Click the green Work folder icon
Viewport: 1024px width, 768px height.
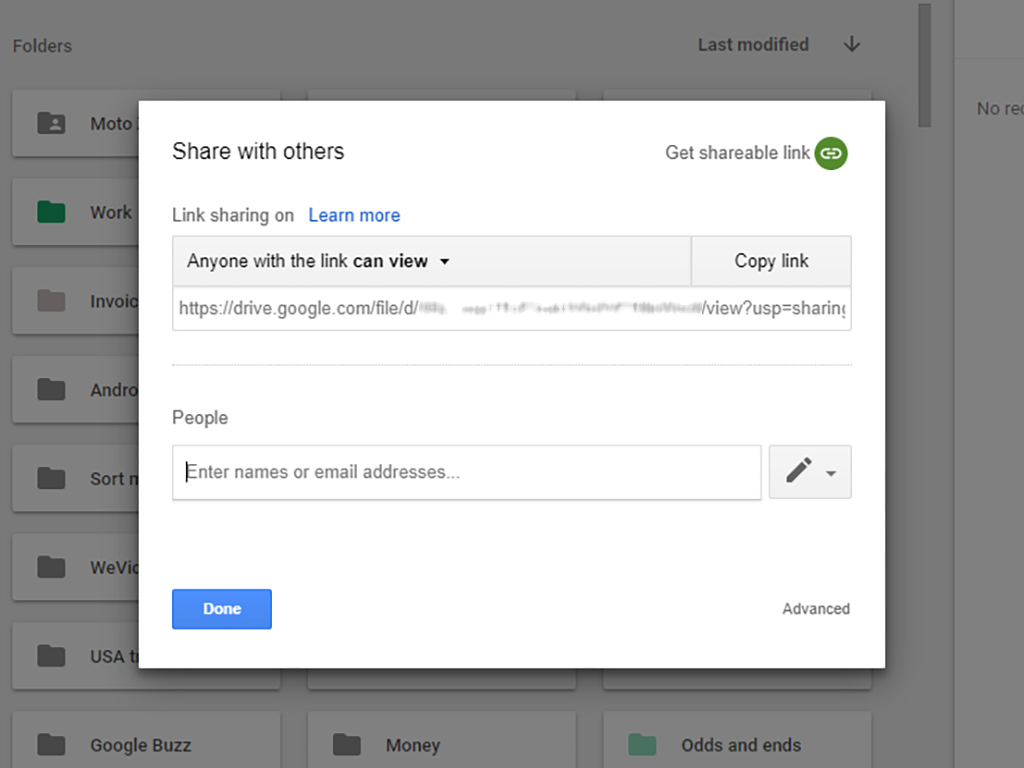click(x=51, y=212)
